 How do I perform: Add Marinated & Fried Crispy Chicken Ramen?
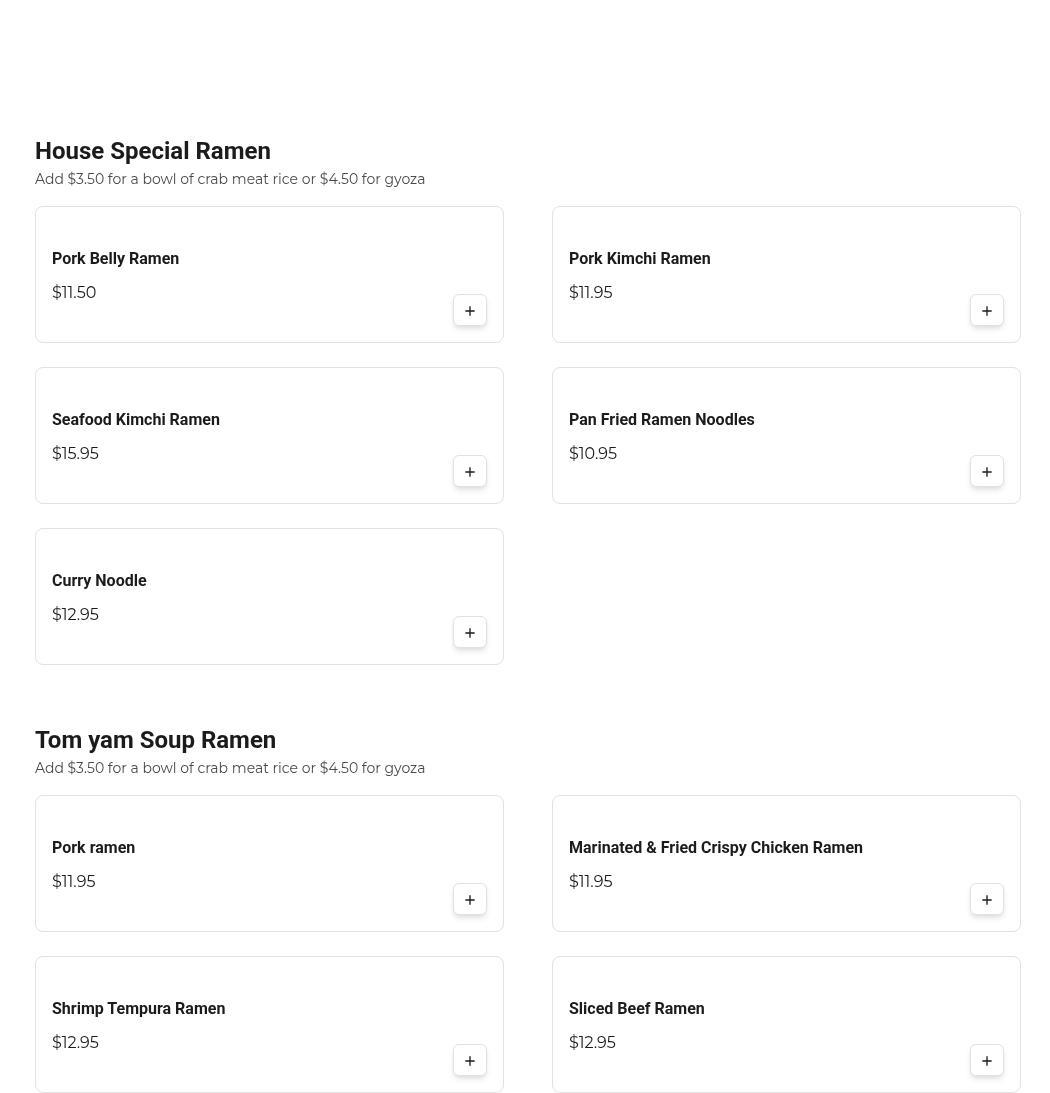(987, 900)
